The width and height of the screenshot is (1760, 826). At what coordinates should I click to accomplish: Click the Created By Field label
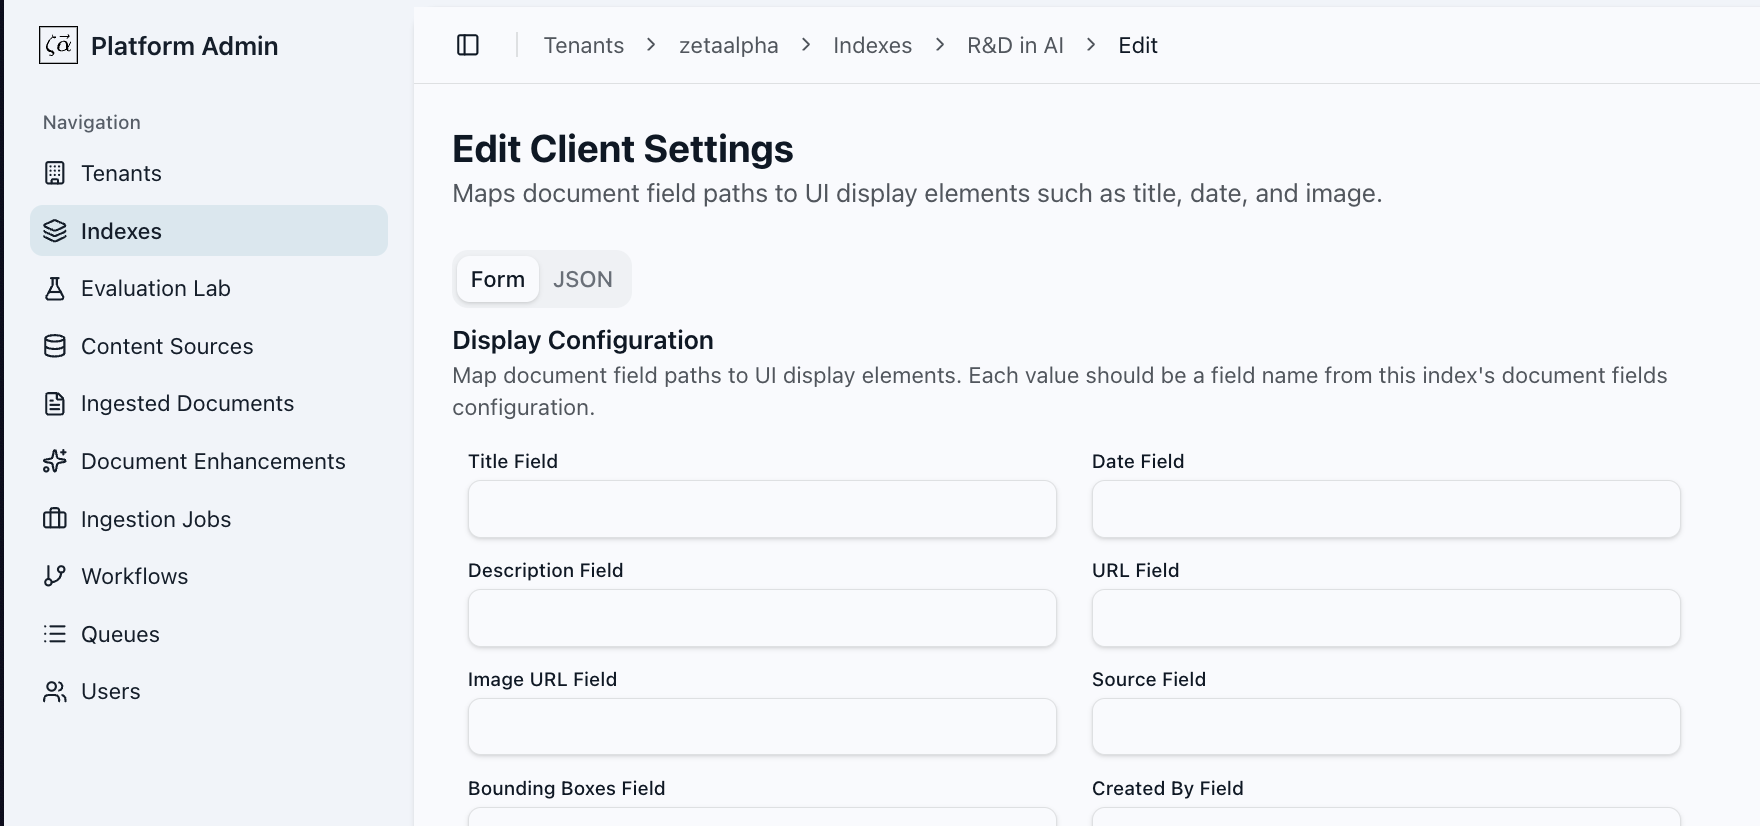pyautogui.click(x=1168, y=788)
